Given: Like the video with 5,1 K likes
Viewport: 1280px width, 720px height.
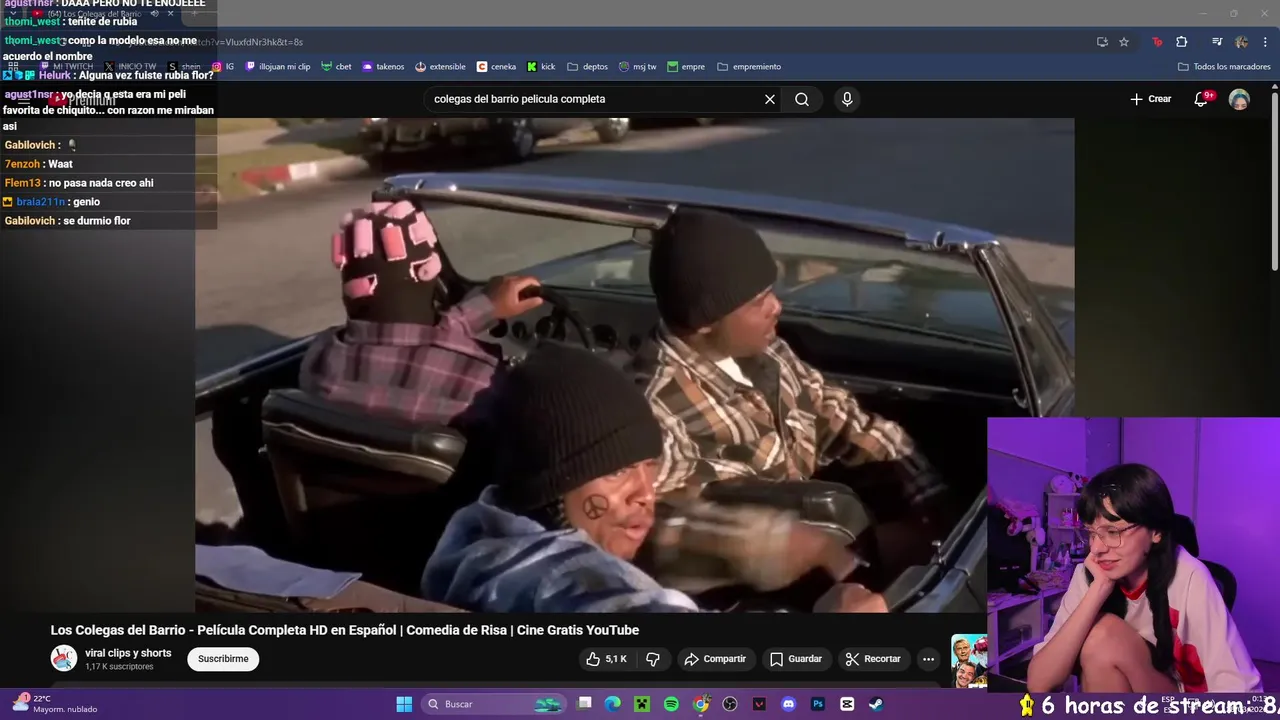Looking at the screenshot, I should [606, 659].
